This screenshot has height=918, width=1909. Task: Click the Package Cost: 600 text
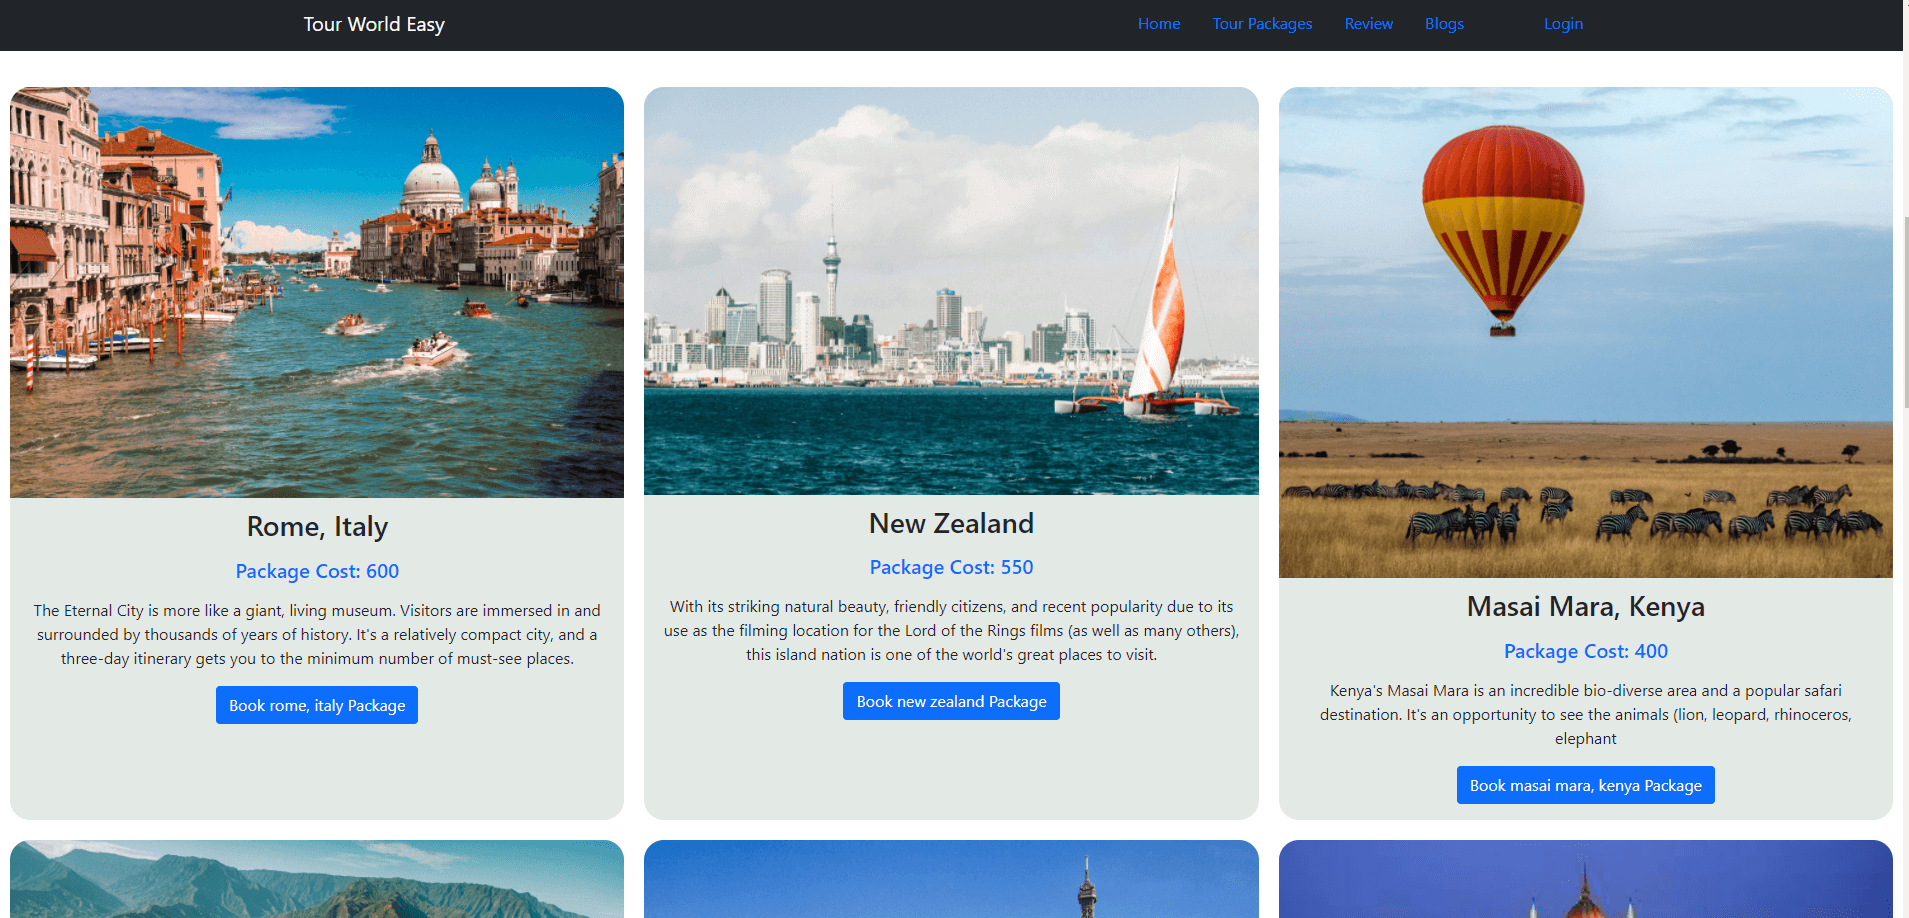(317, 571)
